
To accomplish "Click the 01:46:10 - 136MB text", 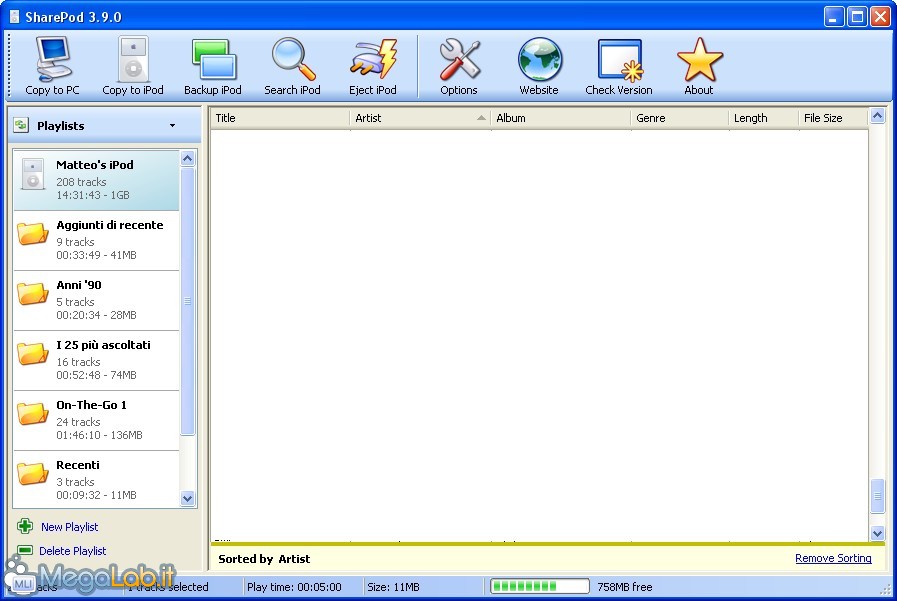I will (99, 435).
